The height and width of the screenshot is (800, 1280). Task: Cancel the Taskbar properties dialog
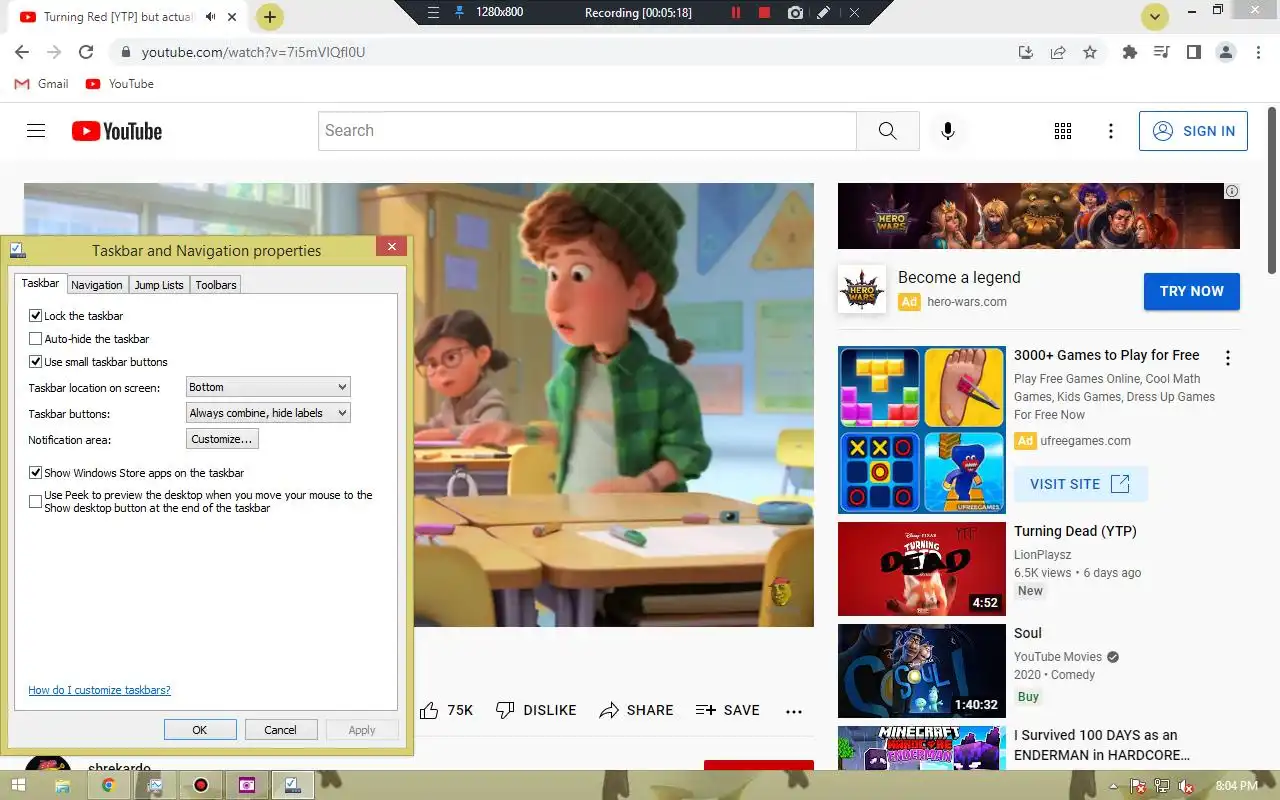point(281,730)
